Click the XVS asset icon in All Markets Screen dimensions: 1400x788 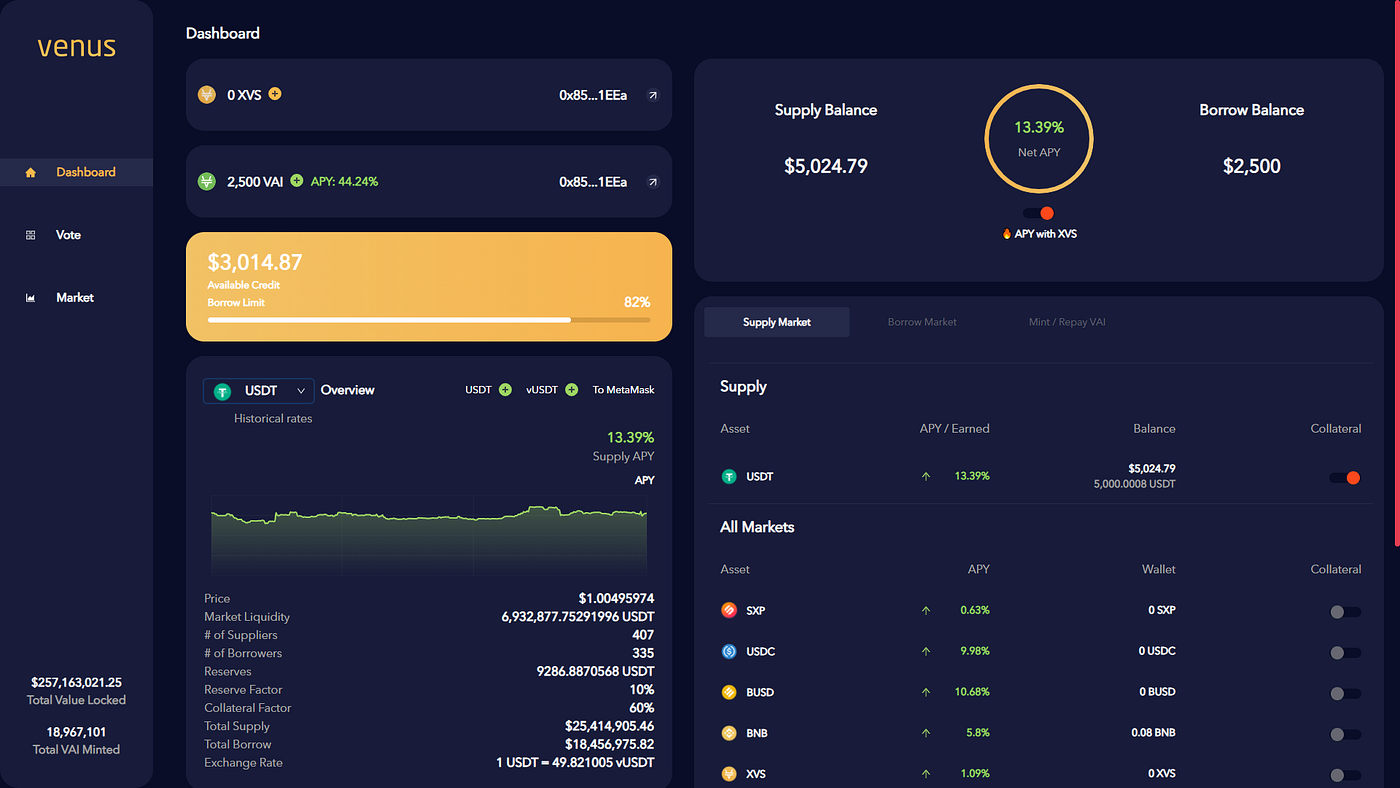[x=729, y=774]
